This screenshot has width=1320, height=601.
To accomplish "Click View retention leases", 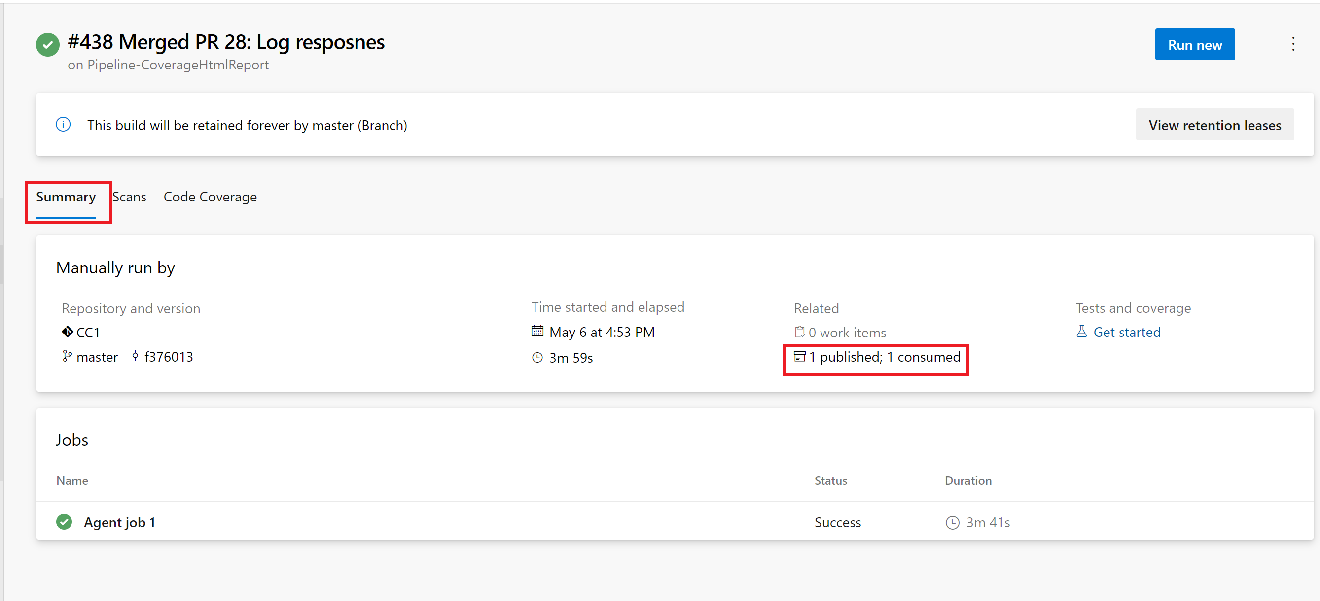I will pos(1215,124).
